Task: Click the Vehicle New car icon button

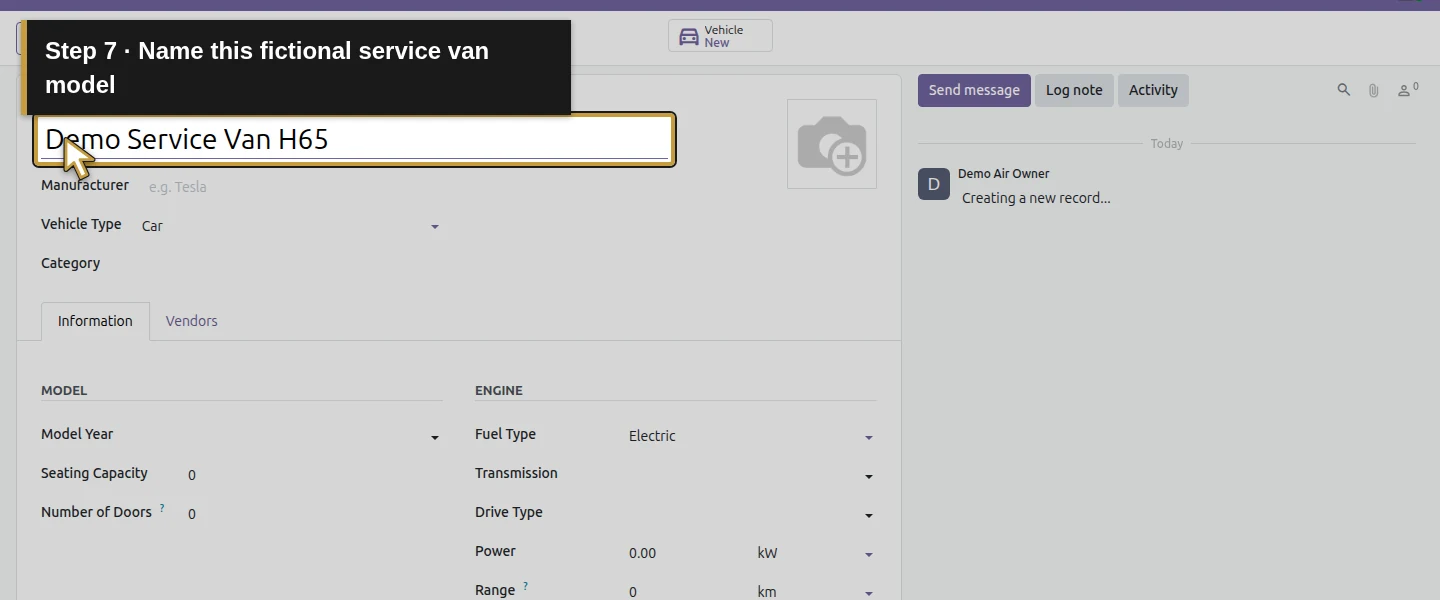Action: coord(720,36)
